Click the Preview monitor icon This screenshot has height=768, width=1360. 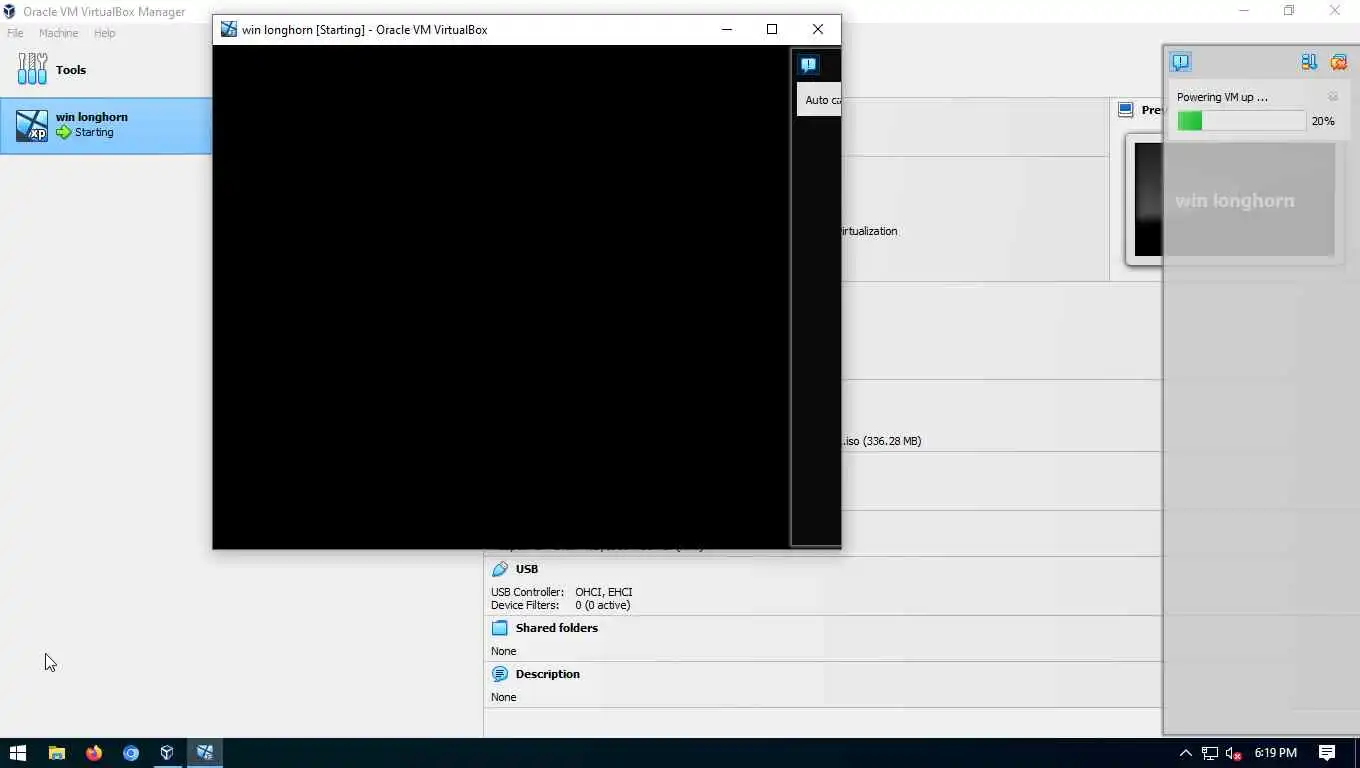click(1125, 110)
